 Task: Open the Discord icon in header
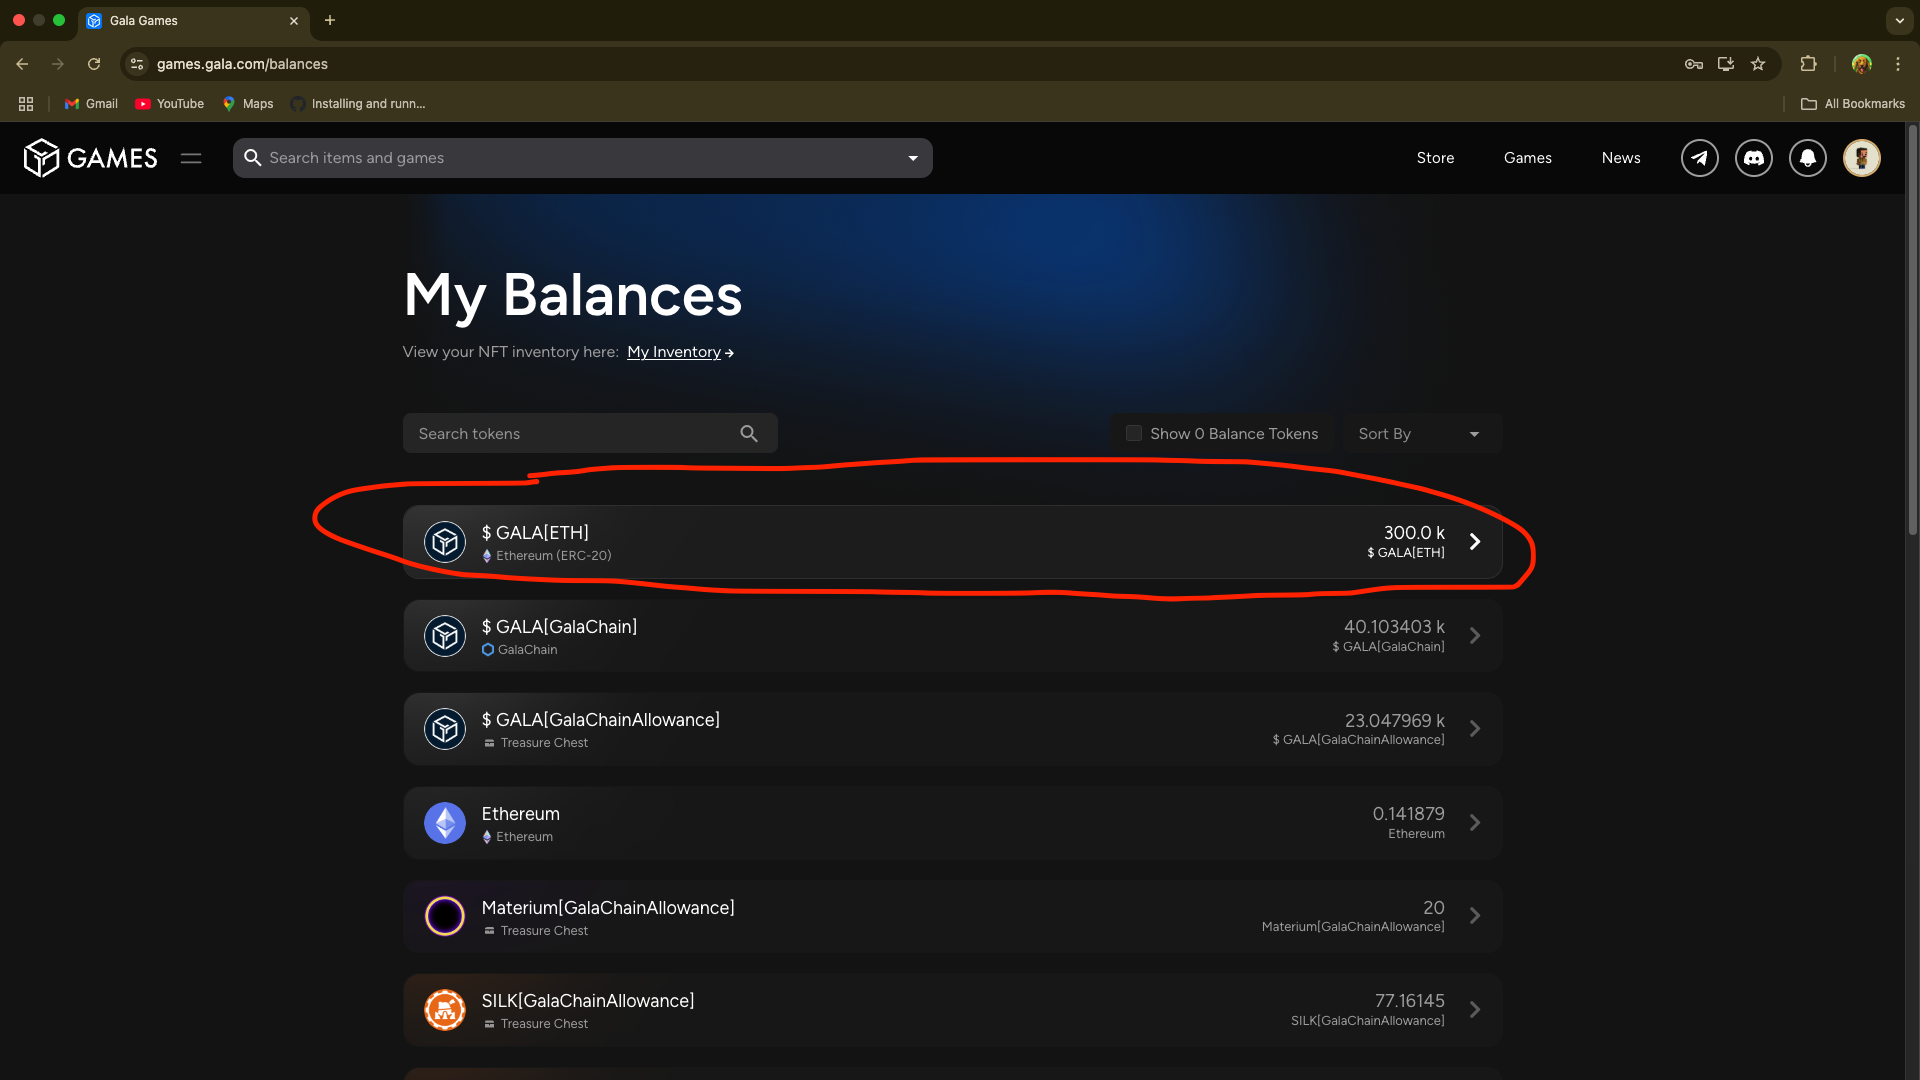1753,158
